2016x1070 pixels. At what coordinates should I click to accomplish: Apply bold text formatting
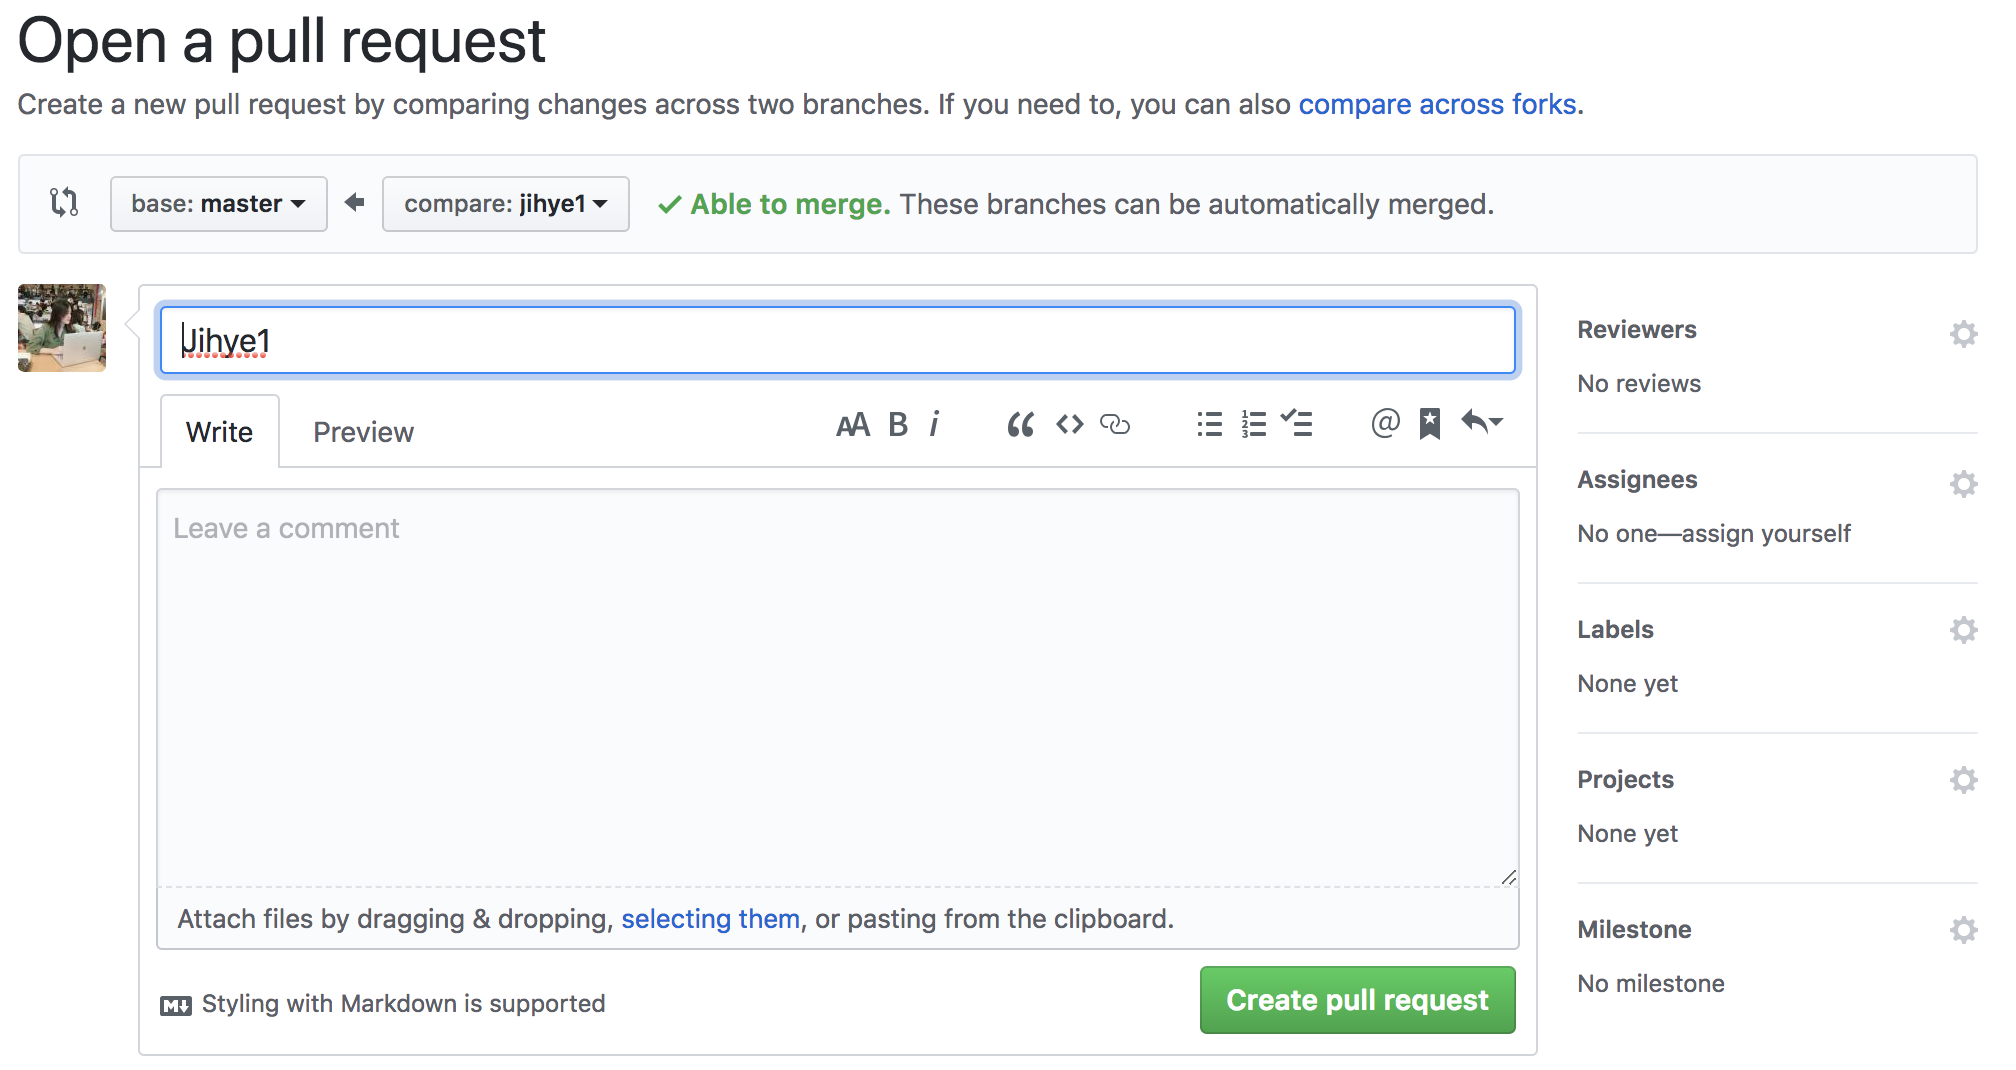coord(898,425)
